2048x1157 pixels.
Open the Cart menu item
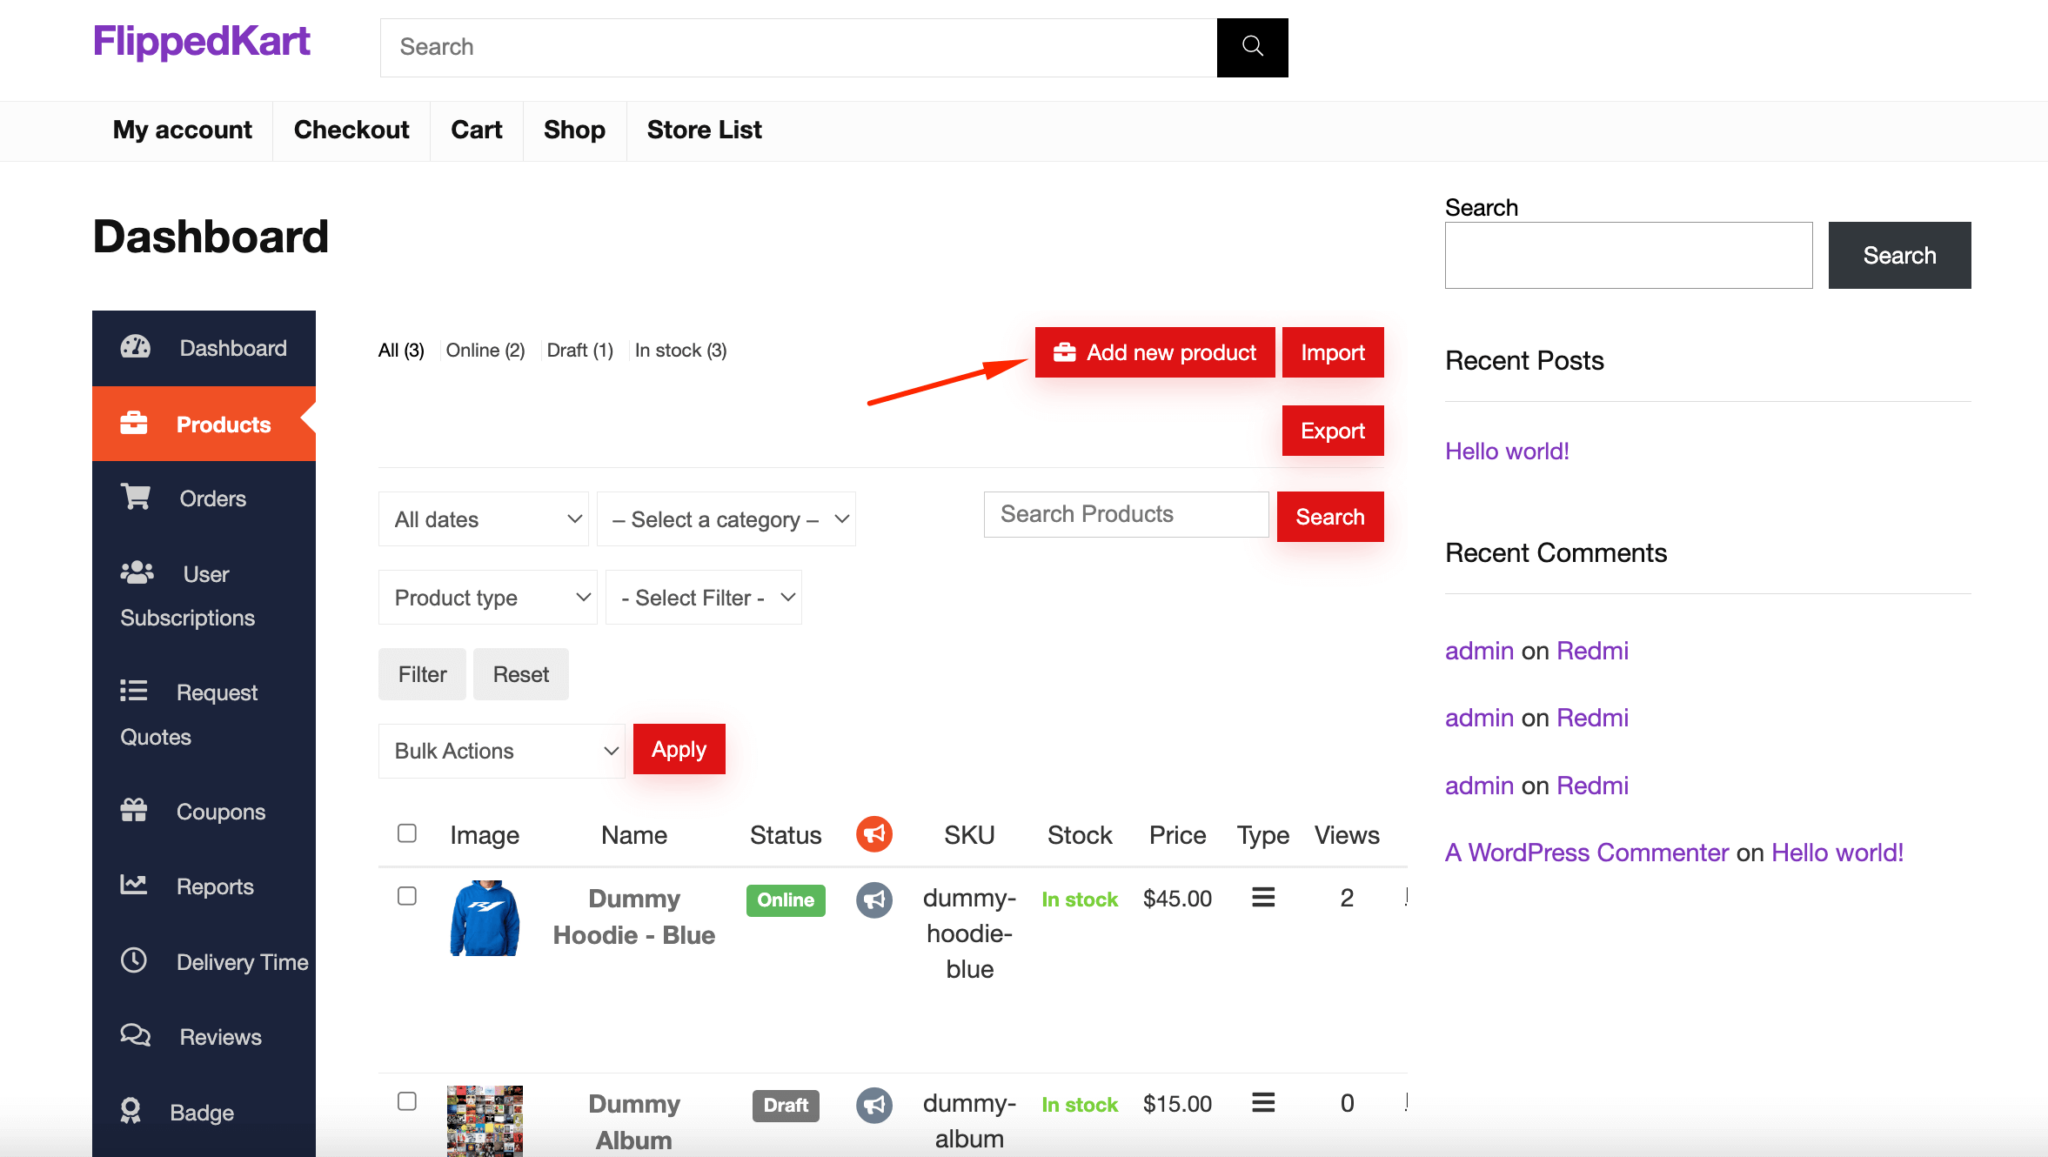point(476,130)
